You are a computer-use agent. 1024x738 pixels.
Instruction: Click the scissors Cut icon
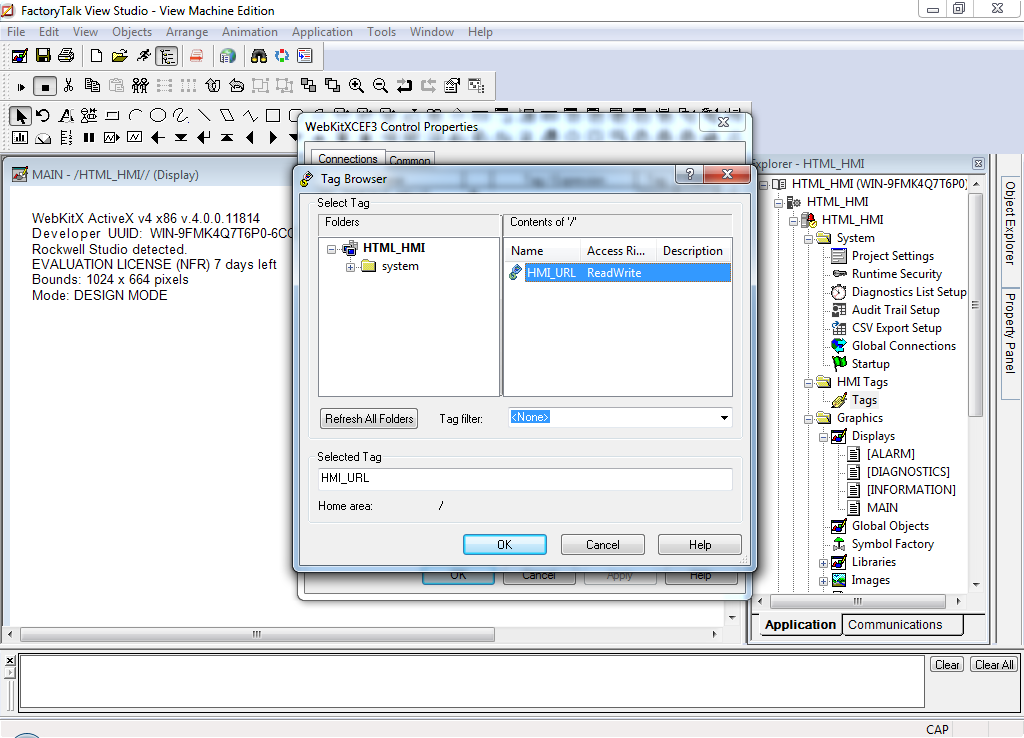(69, 86)
